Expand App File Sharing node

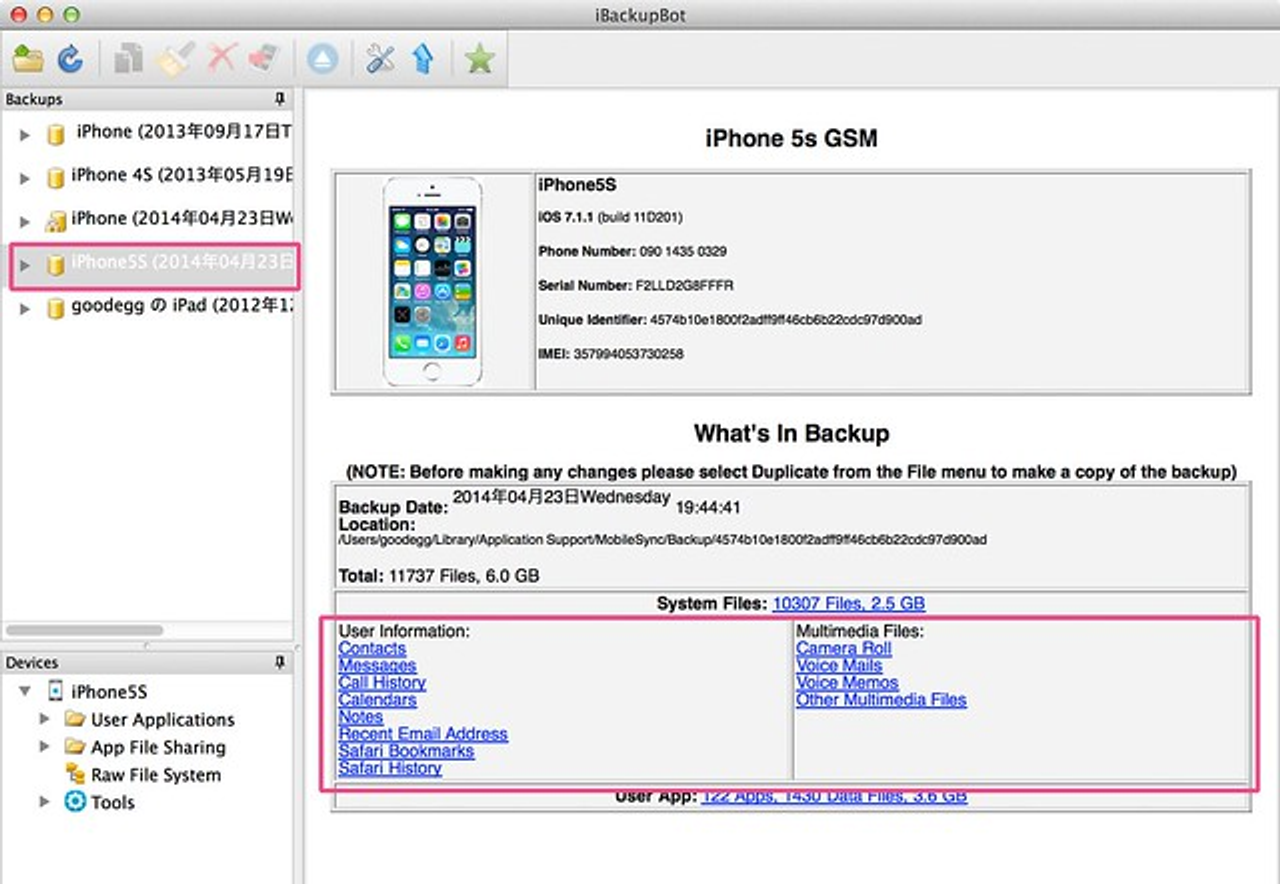coord(45,746)
